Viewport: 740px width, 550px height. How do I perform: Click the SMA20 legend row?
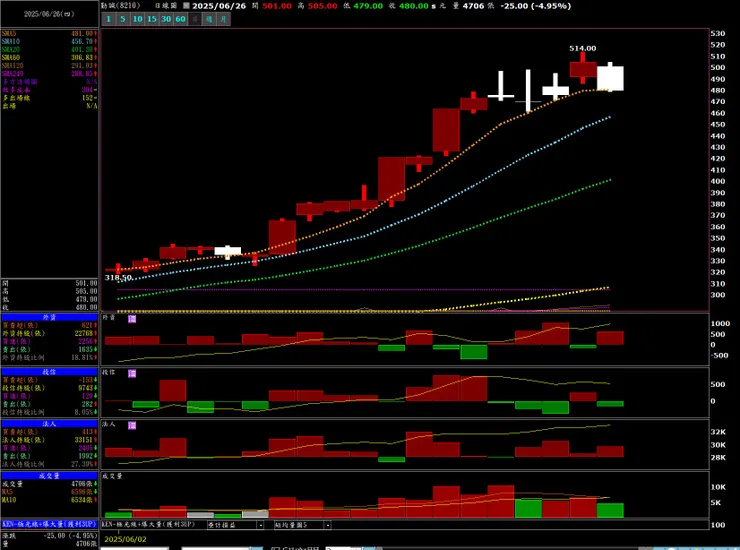[x=50, y=50]
